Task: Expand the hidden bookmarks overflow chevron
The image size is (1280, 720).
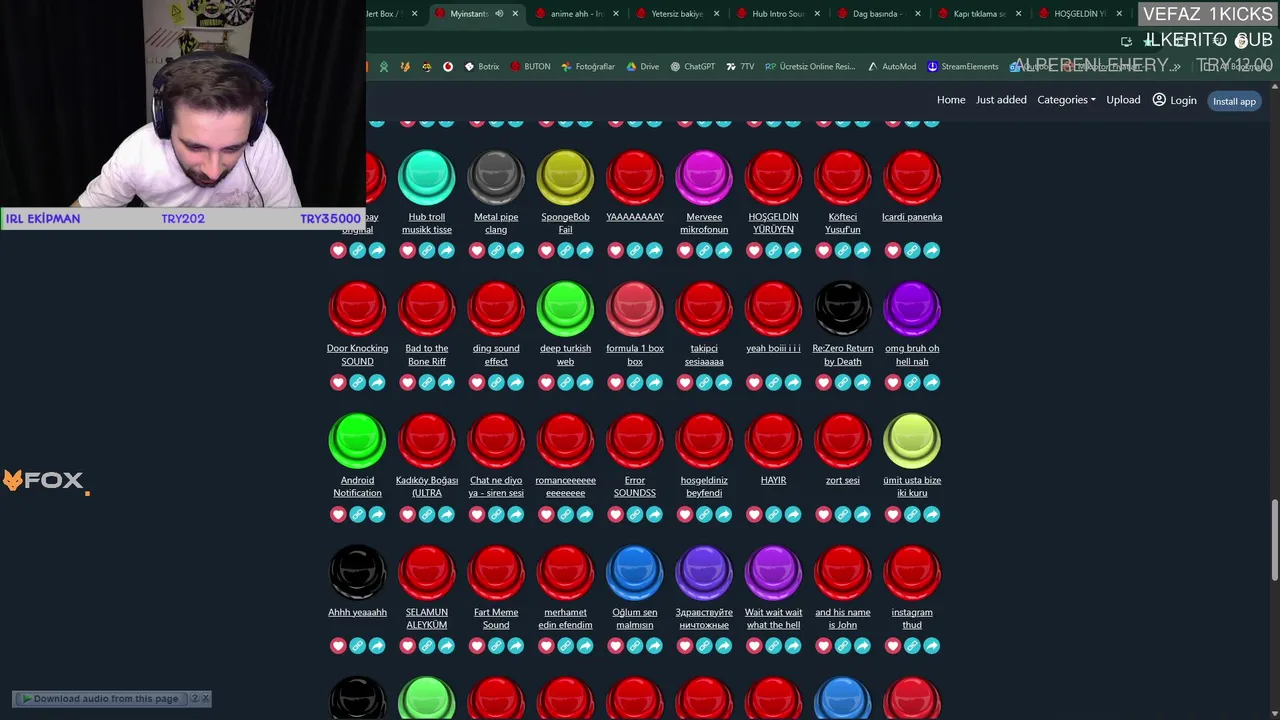Action: click(x=1177, y=67)
